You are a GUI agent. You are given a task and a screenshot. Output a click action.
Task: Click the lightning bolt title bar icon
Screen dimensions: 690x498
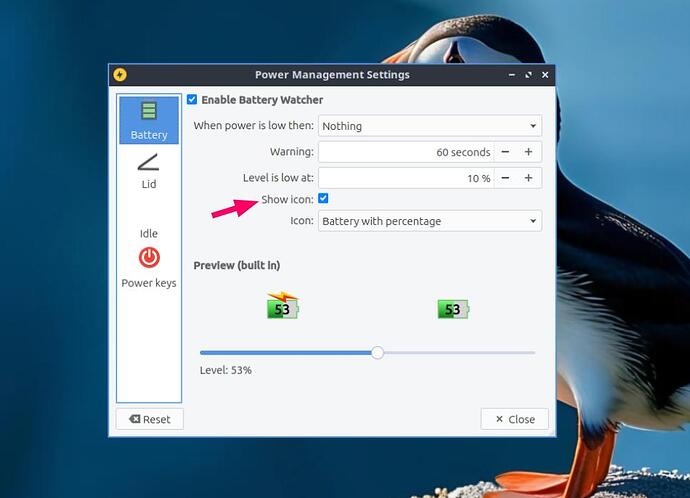(120, 75)
